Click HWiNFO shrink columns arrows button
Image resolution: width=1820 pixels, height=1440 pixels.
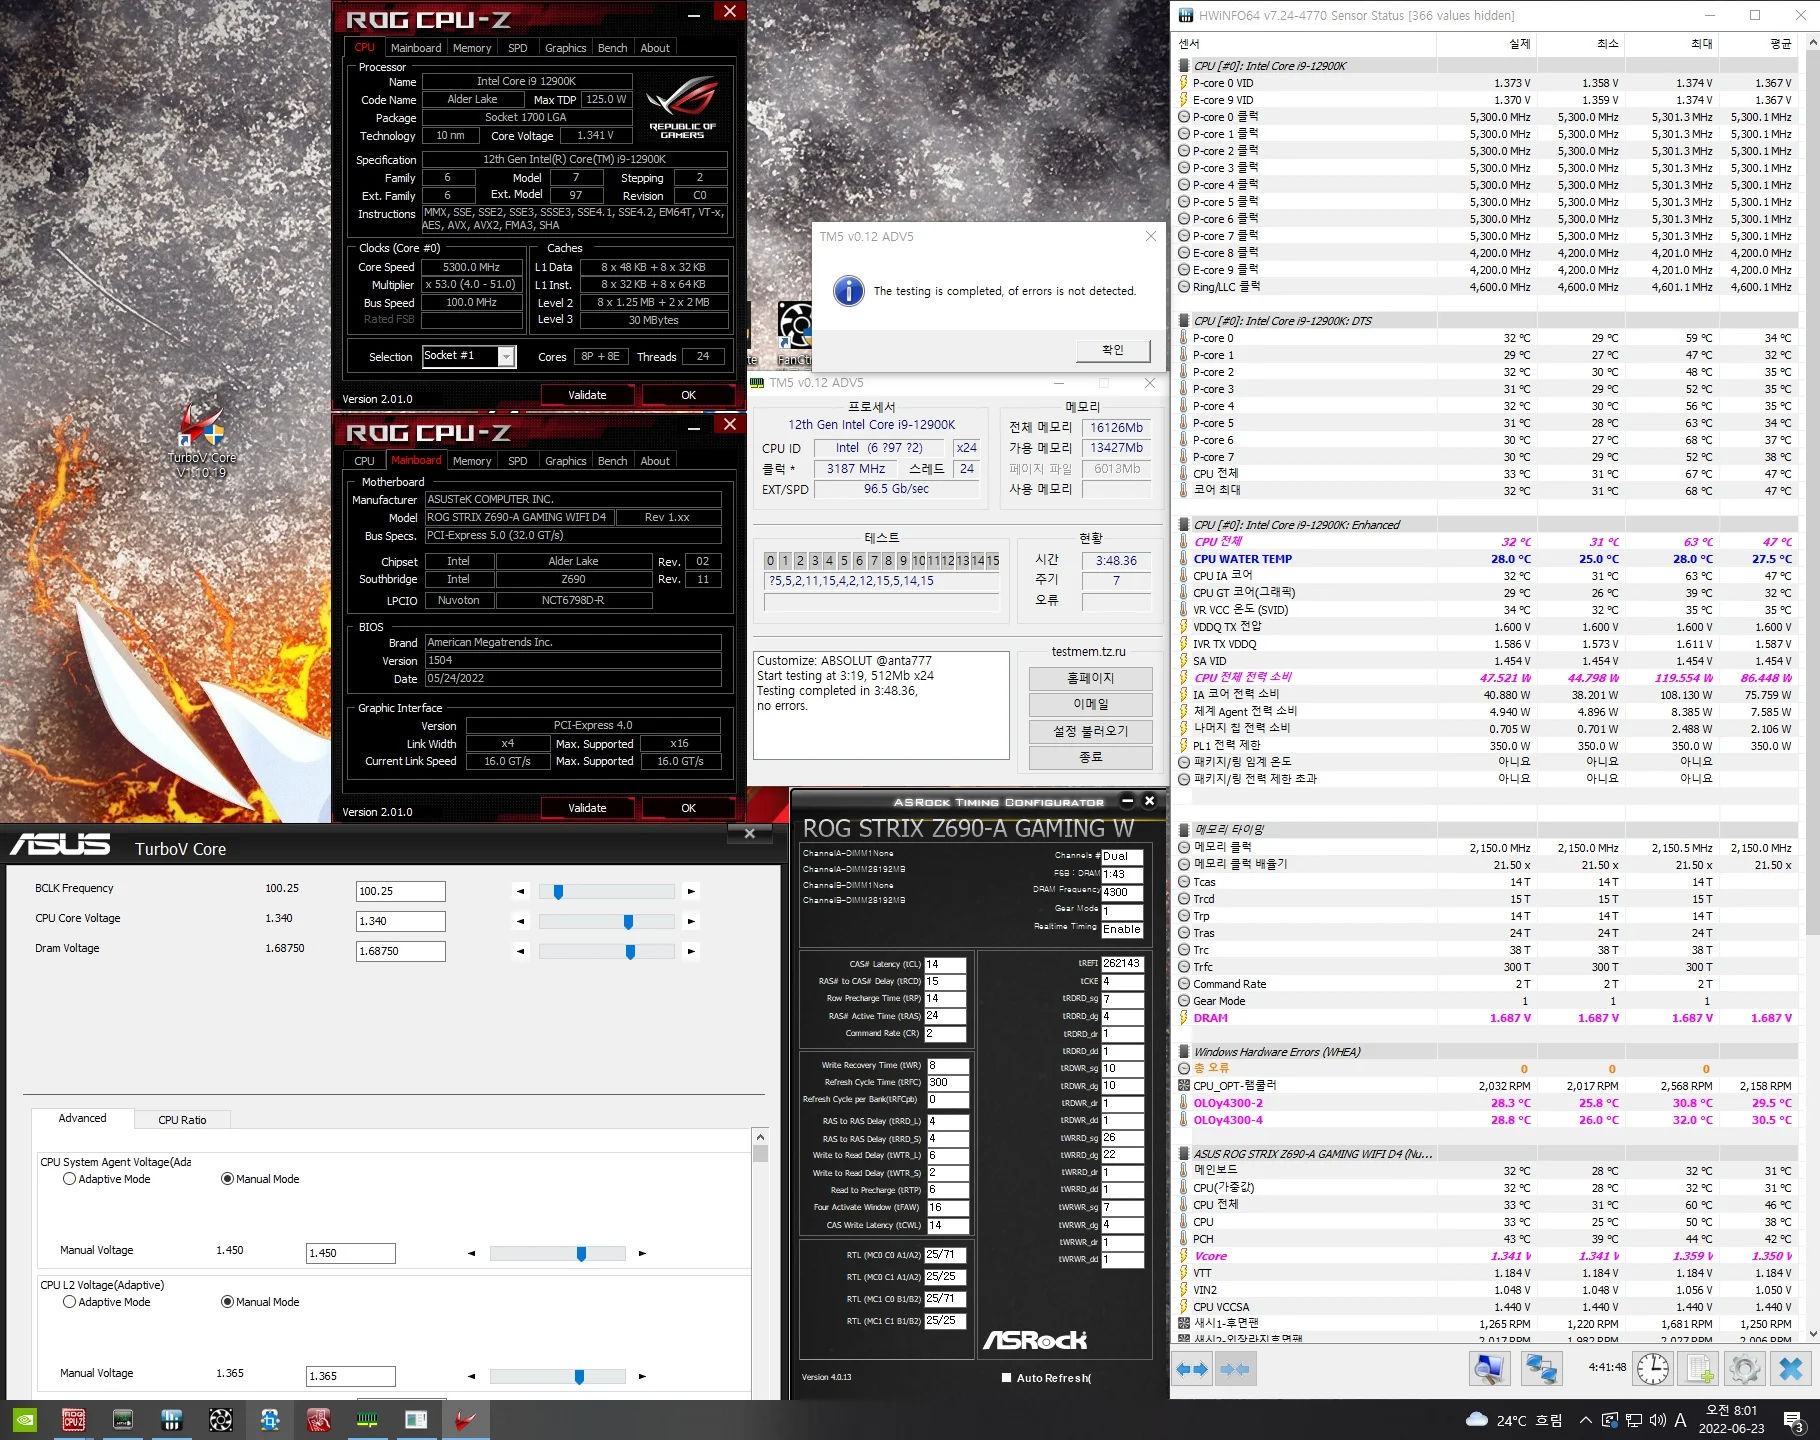tap(1234, 1369)
